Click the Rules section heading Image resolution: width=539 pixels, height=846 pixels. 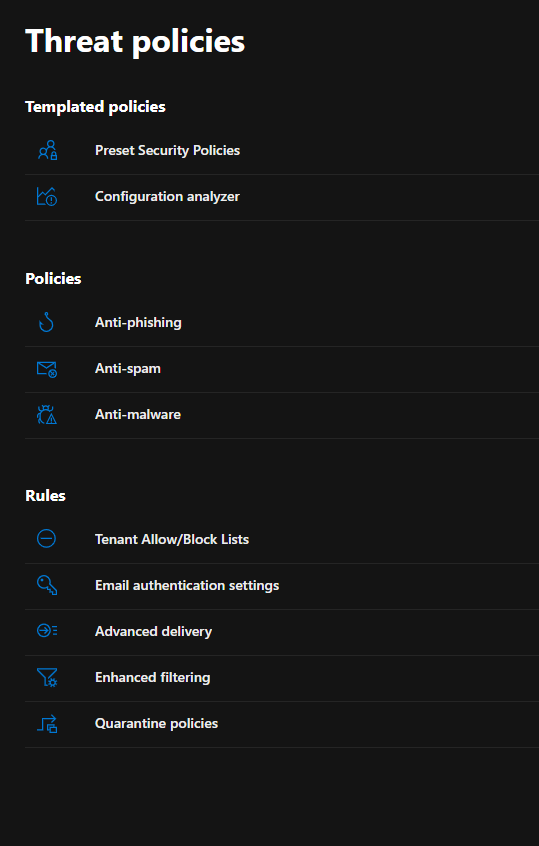(x=45, y=495)
